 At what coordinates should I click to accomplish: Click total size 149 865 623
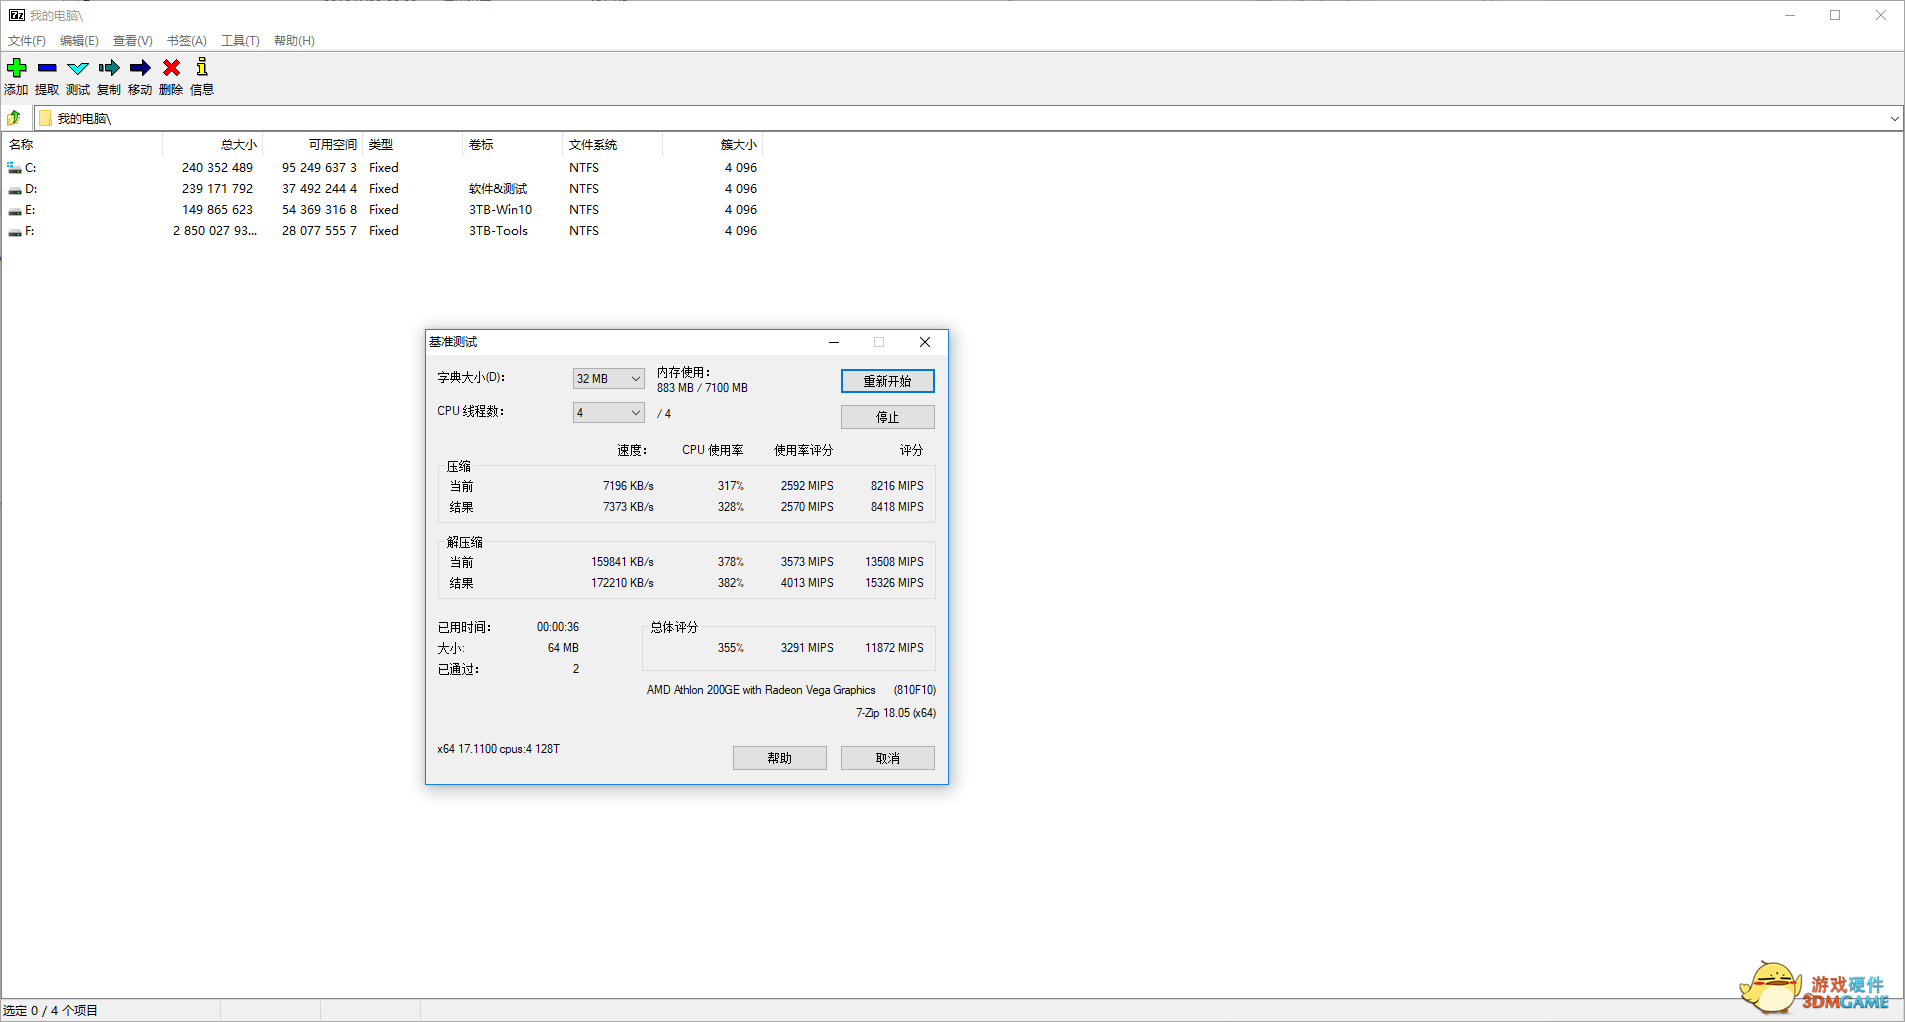click(218, 210)
